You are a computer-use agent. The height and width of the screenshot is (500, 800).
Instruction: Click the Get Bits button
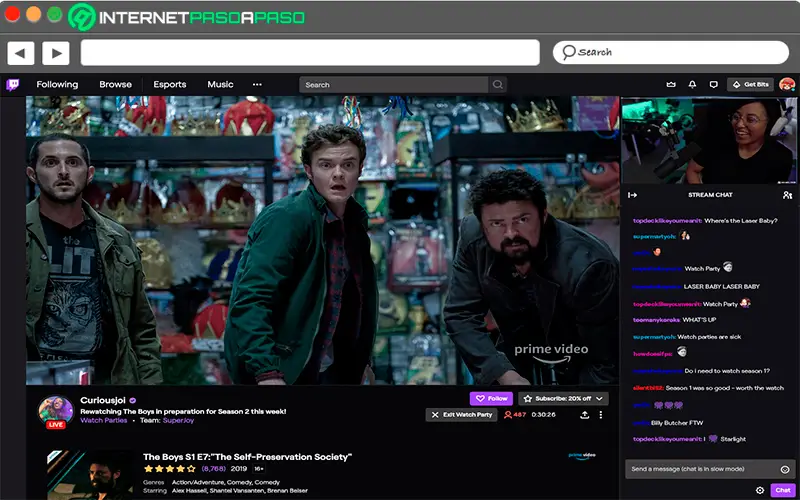coord(751,85)
